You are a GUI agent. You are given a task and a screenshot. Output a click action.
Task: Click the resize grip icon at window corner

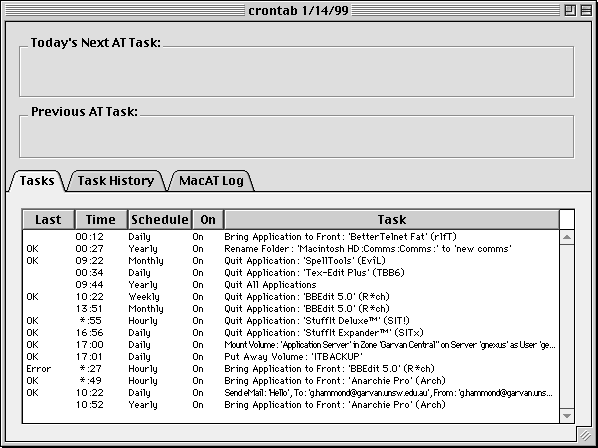pos(585,434)
